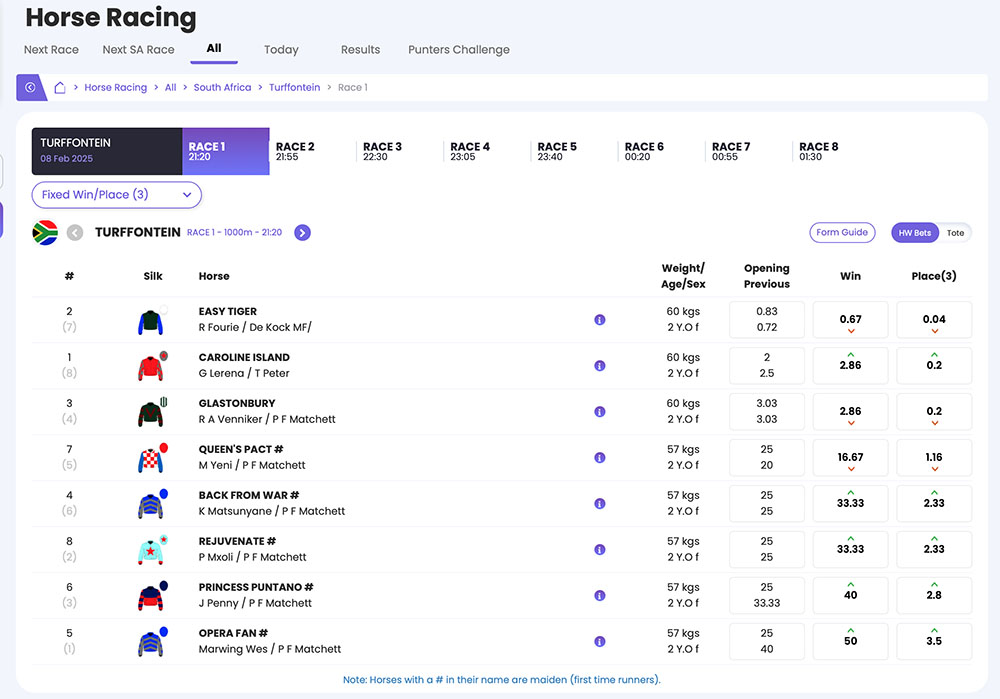Select Race 7 at 00:55
This screenshot has height=699, width=1000.
(x=732, y=151)
